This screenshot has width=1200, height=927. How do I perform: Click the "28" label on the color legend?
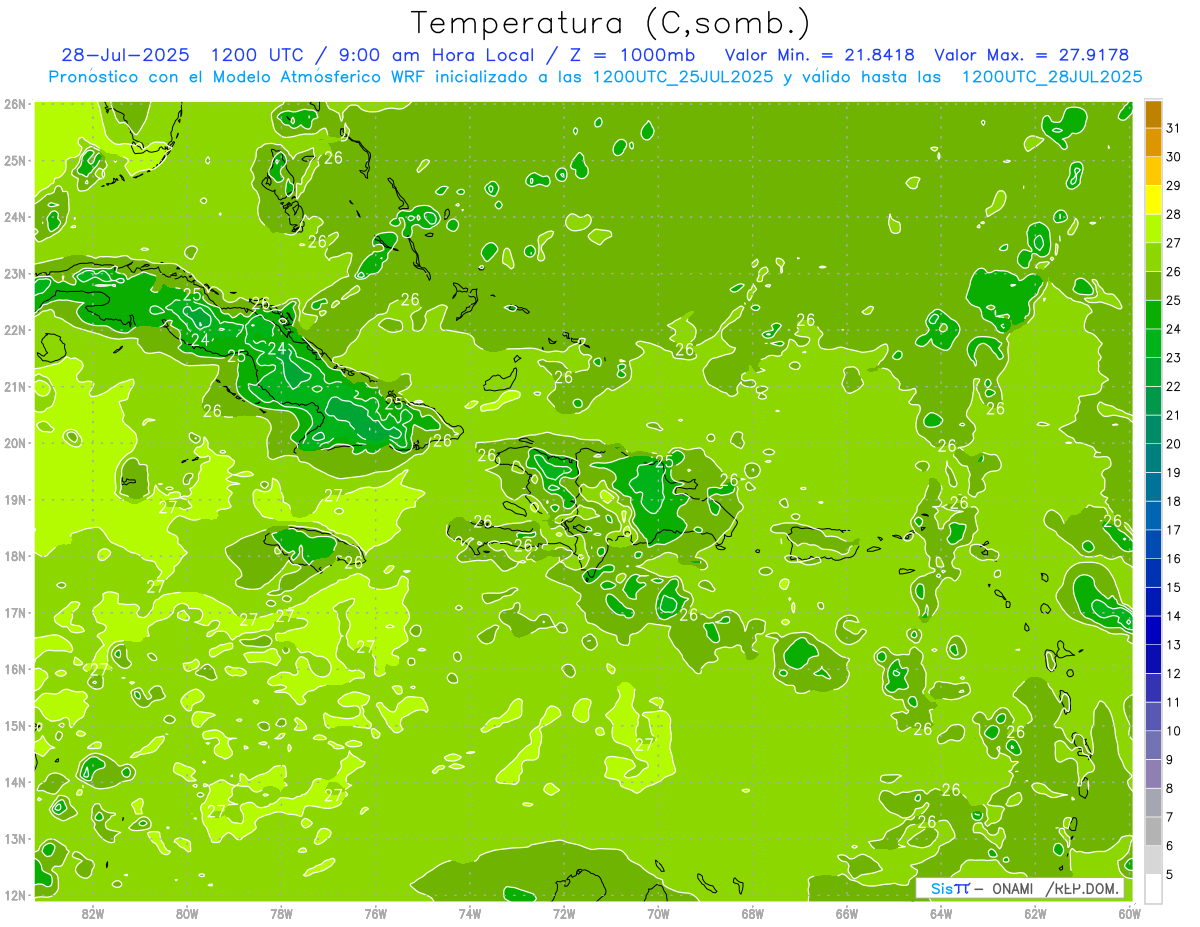[1174, 214]
